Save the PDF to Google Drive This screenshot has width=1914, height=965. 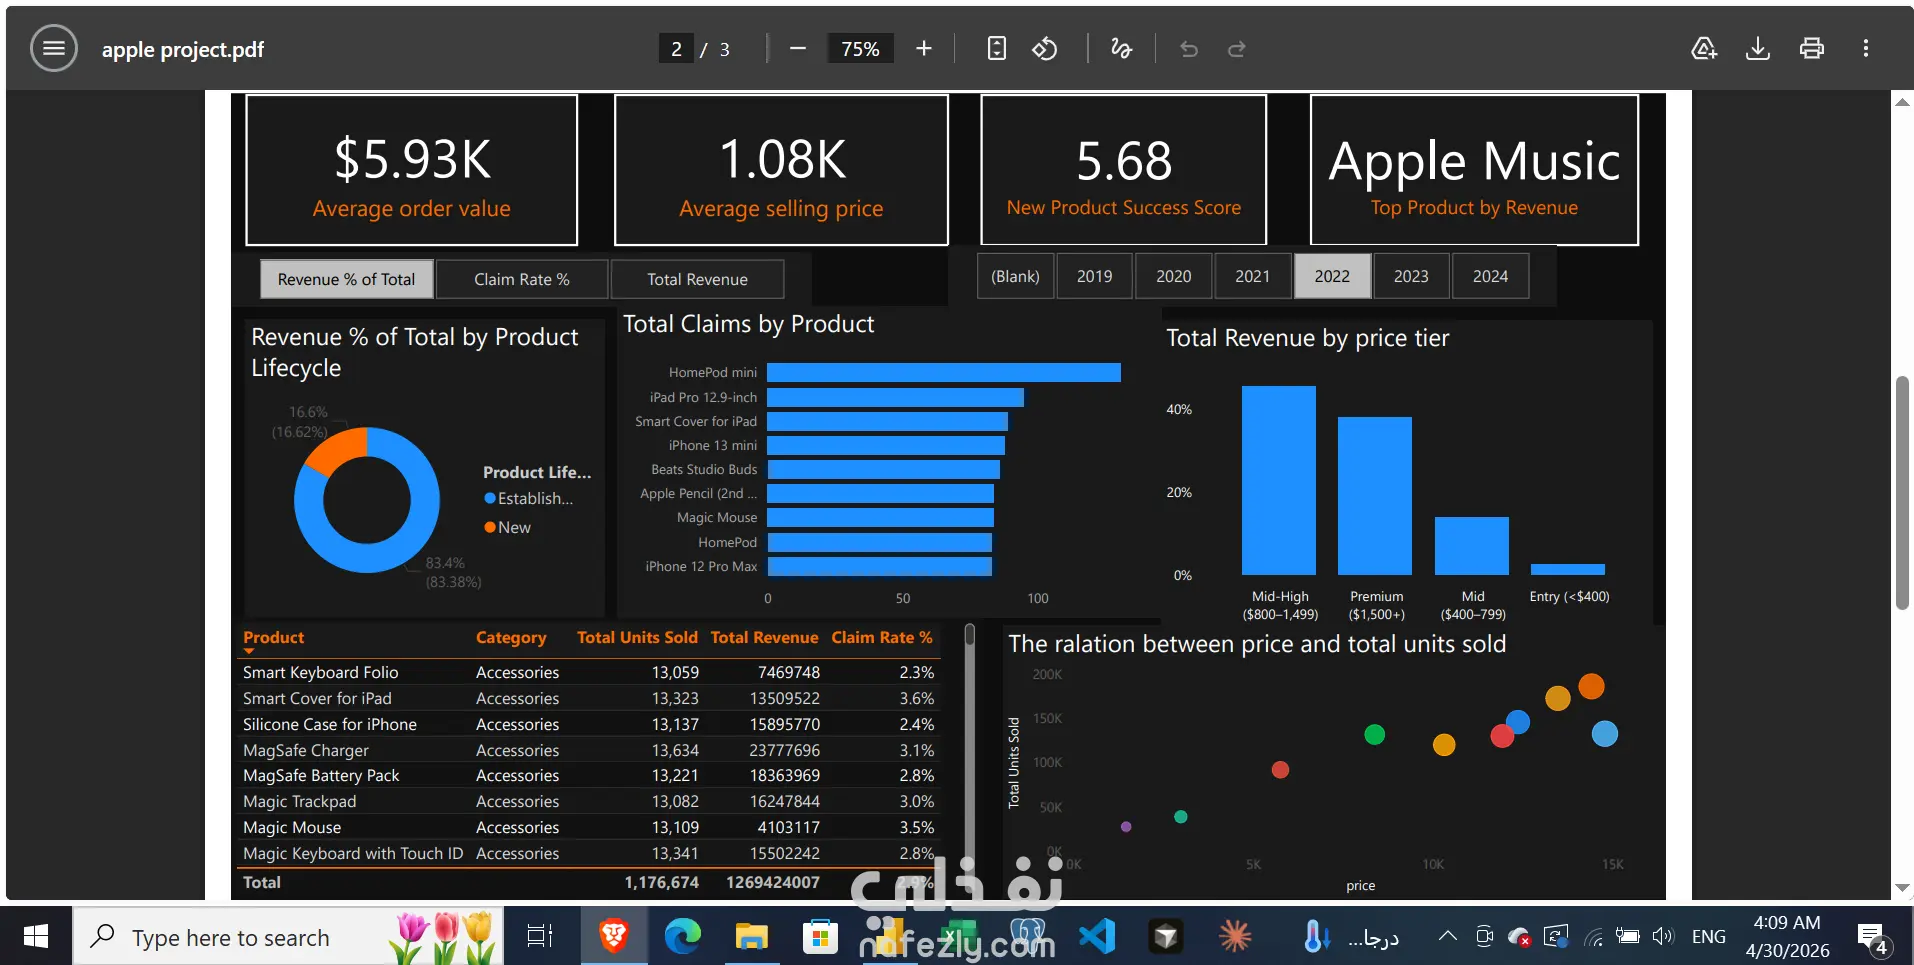click(1704, 49)
